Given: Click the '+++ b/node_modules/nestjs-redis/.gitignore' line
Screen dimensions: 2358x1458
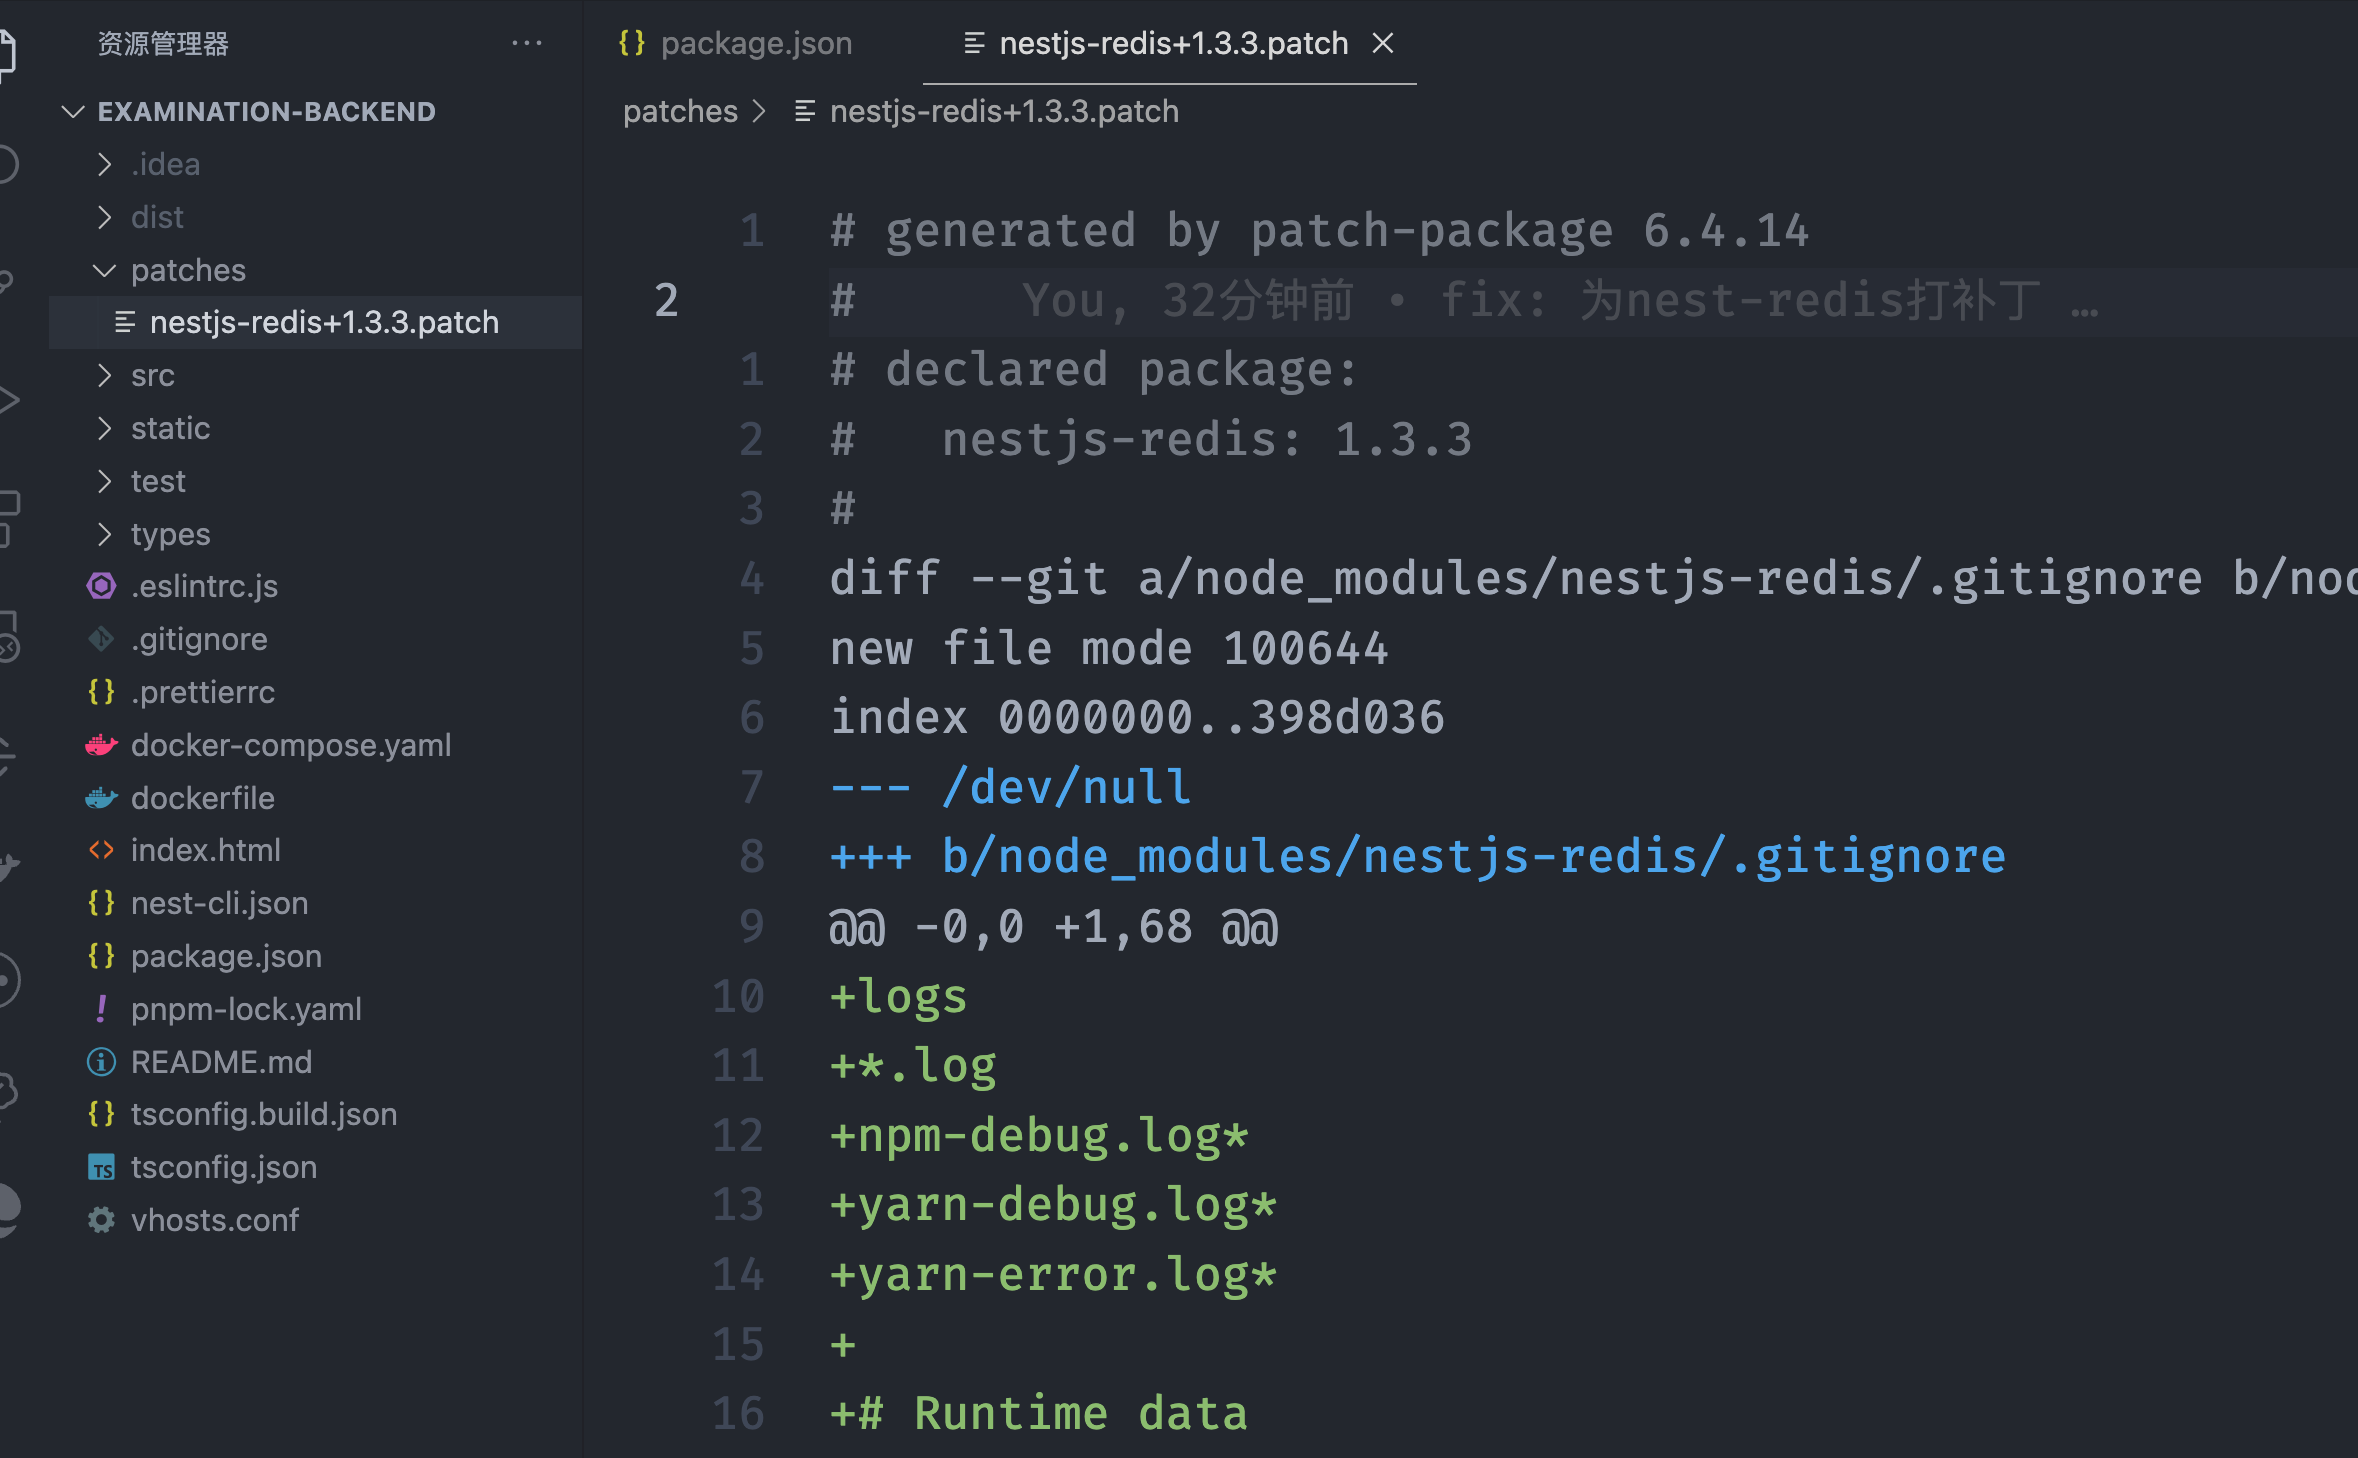Looking at the screenshot, I should (x=1417, y=857).
